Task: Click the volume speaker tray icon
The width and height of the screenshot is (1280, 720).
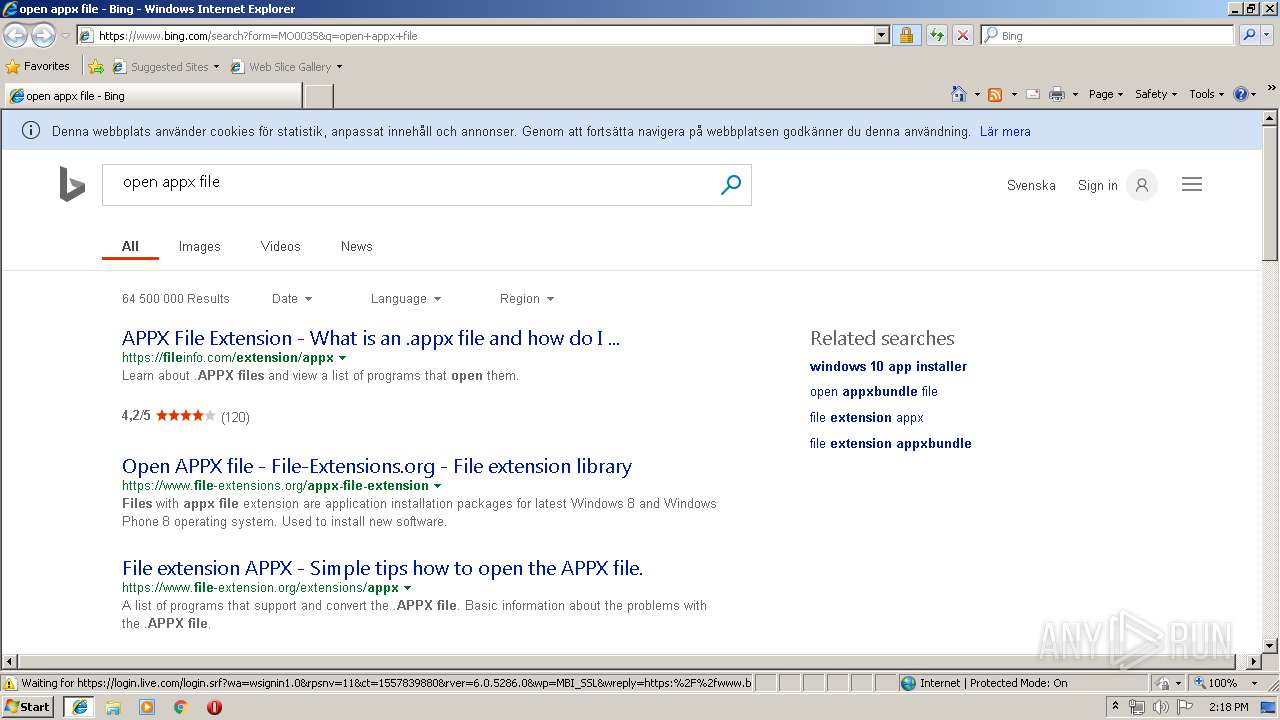Action: coord(1160,707)
